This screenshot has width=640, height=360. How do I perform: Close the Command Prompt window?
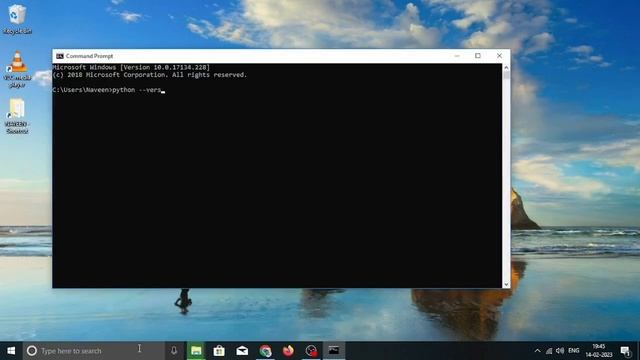pos(499,56)
